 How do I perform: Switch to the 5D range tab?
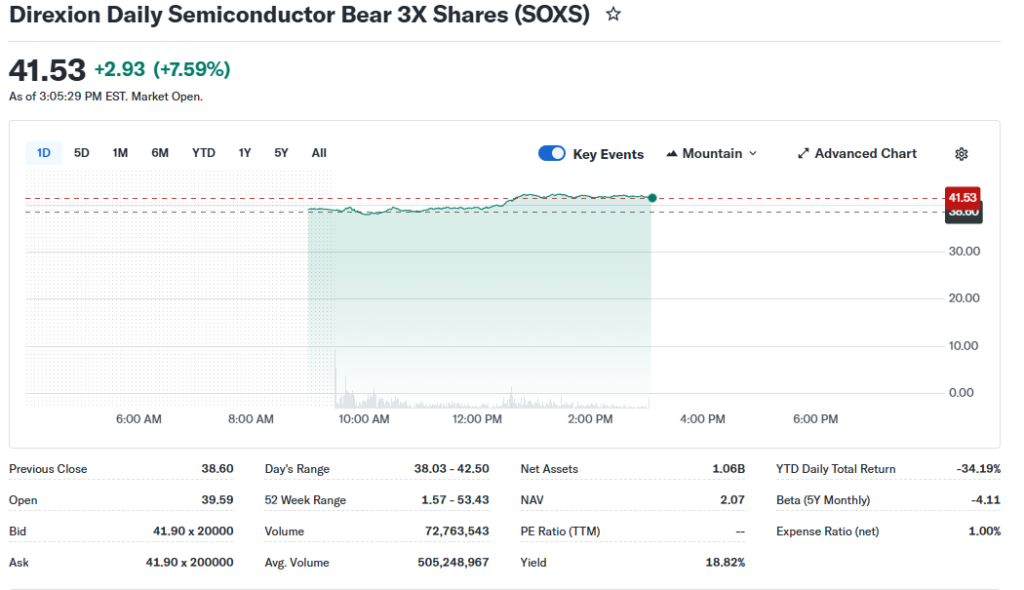(x=82, y=153)
